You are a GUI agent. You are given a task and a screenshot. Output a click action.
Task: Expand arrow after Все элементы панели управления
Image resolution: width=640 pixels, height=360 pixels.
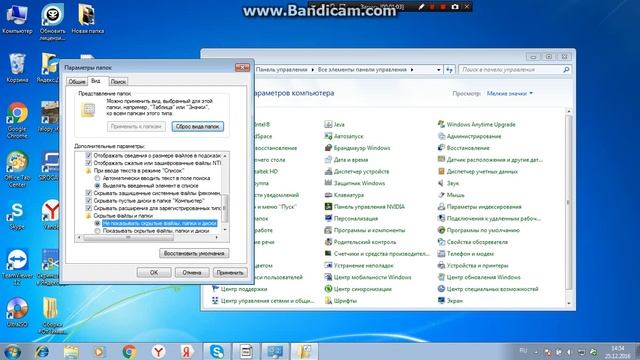(412, 70)
